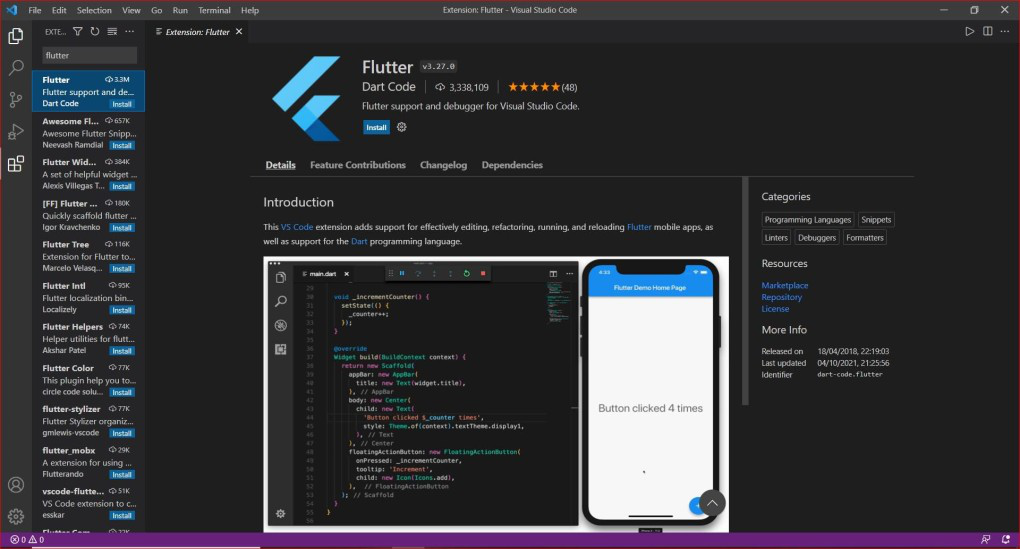The height and width of the screenshot is (549, 1020).
Task: Select the Snippets category tag
Action: click(876, 219)
